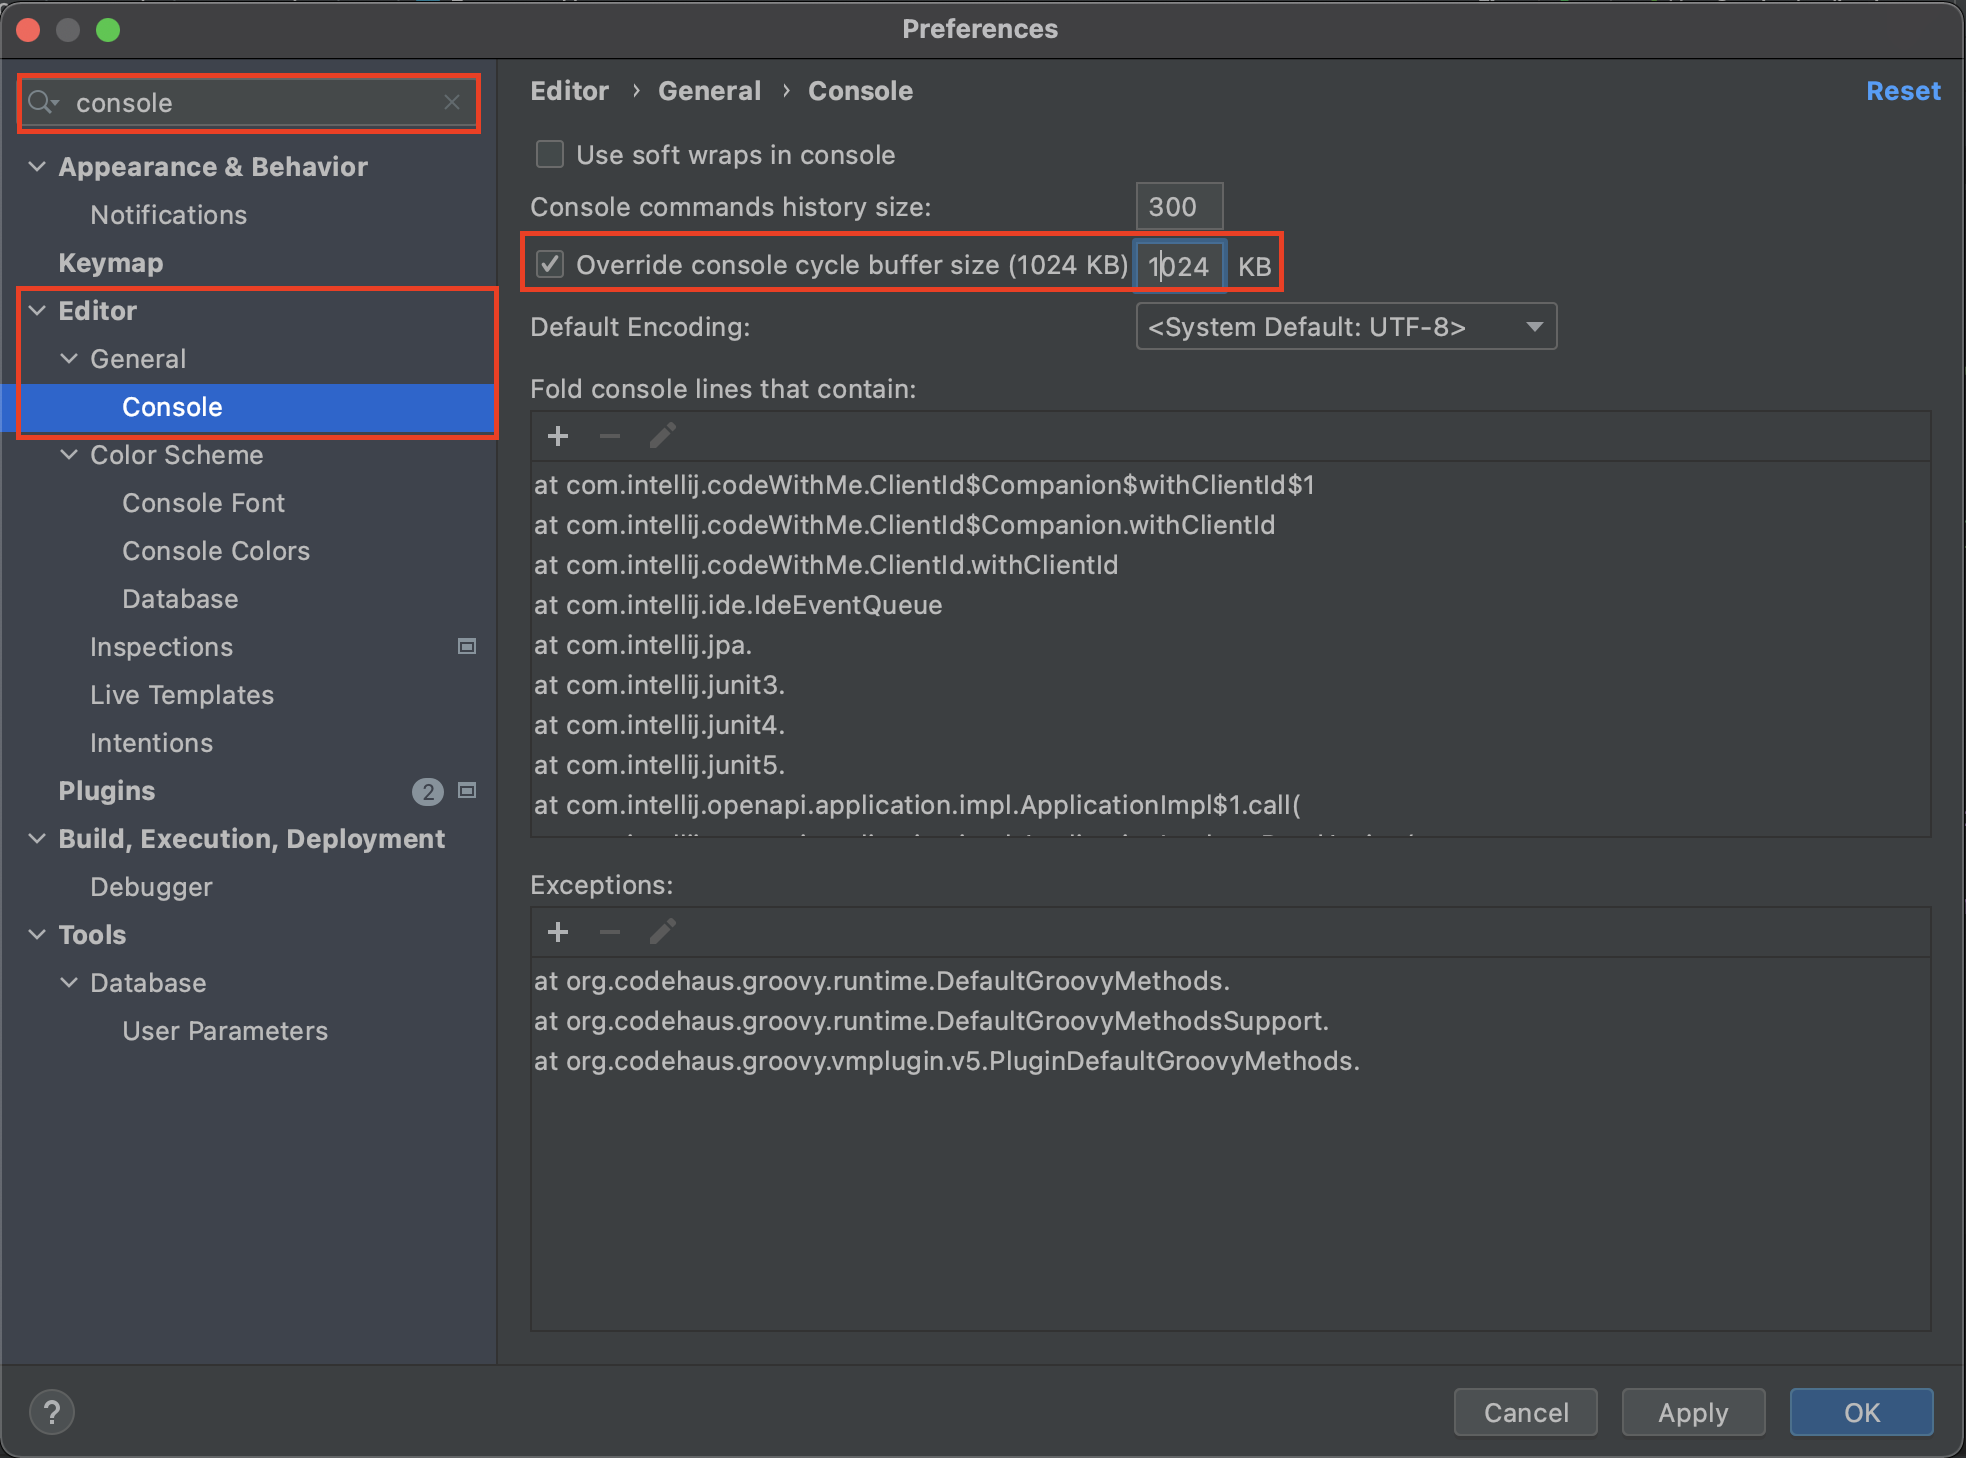Uncheck Override console cycle buffer size
1966x1458 pixels.
(550, 264)
